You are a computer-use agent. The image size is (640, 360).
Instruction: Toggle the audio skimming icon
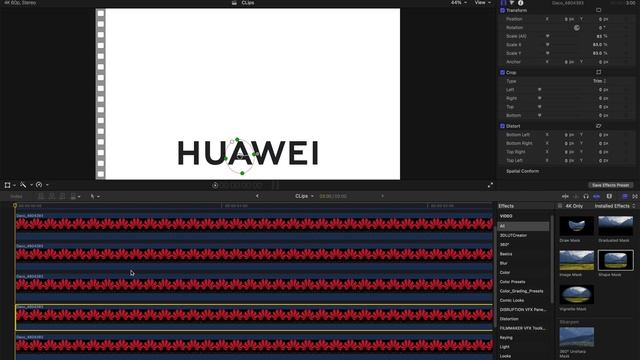pos(576,196)
